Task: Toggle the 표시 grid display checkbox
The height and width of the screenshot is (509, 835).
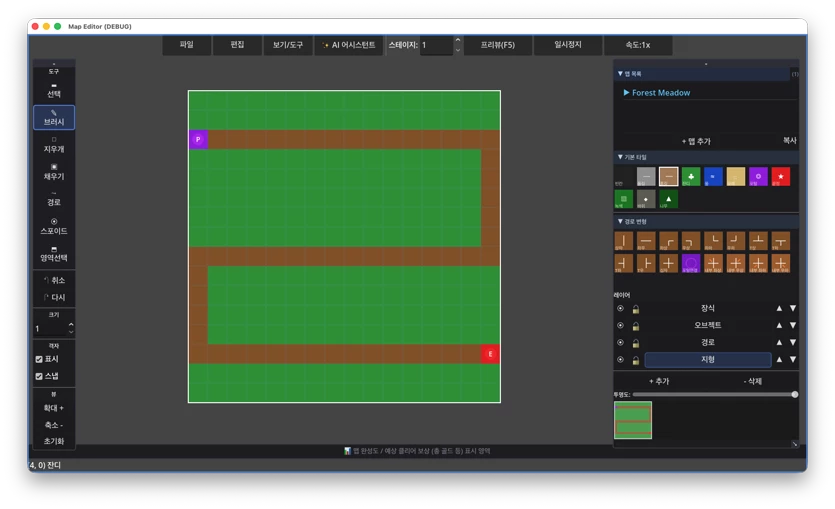Action: (x=39, y=359)
